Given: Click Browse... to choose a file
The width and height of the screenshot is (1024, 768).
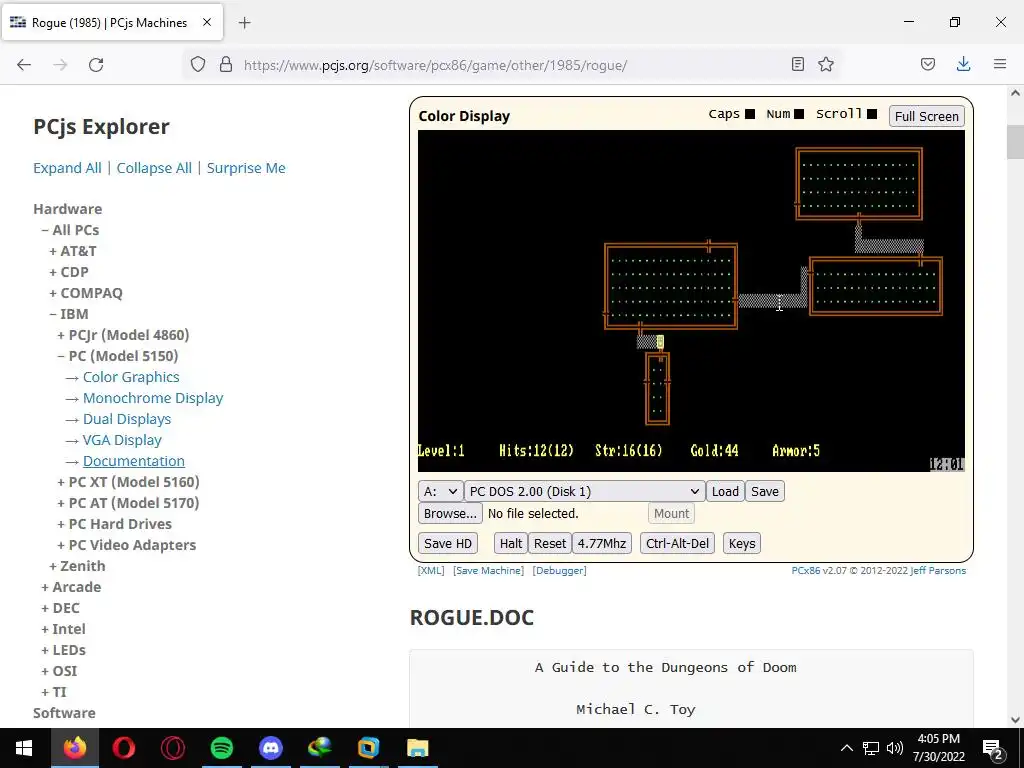Looking at the screenshot, I should [450, 513].
